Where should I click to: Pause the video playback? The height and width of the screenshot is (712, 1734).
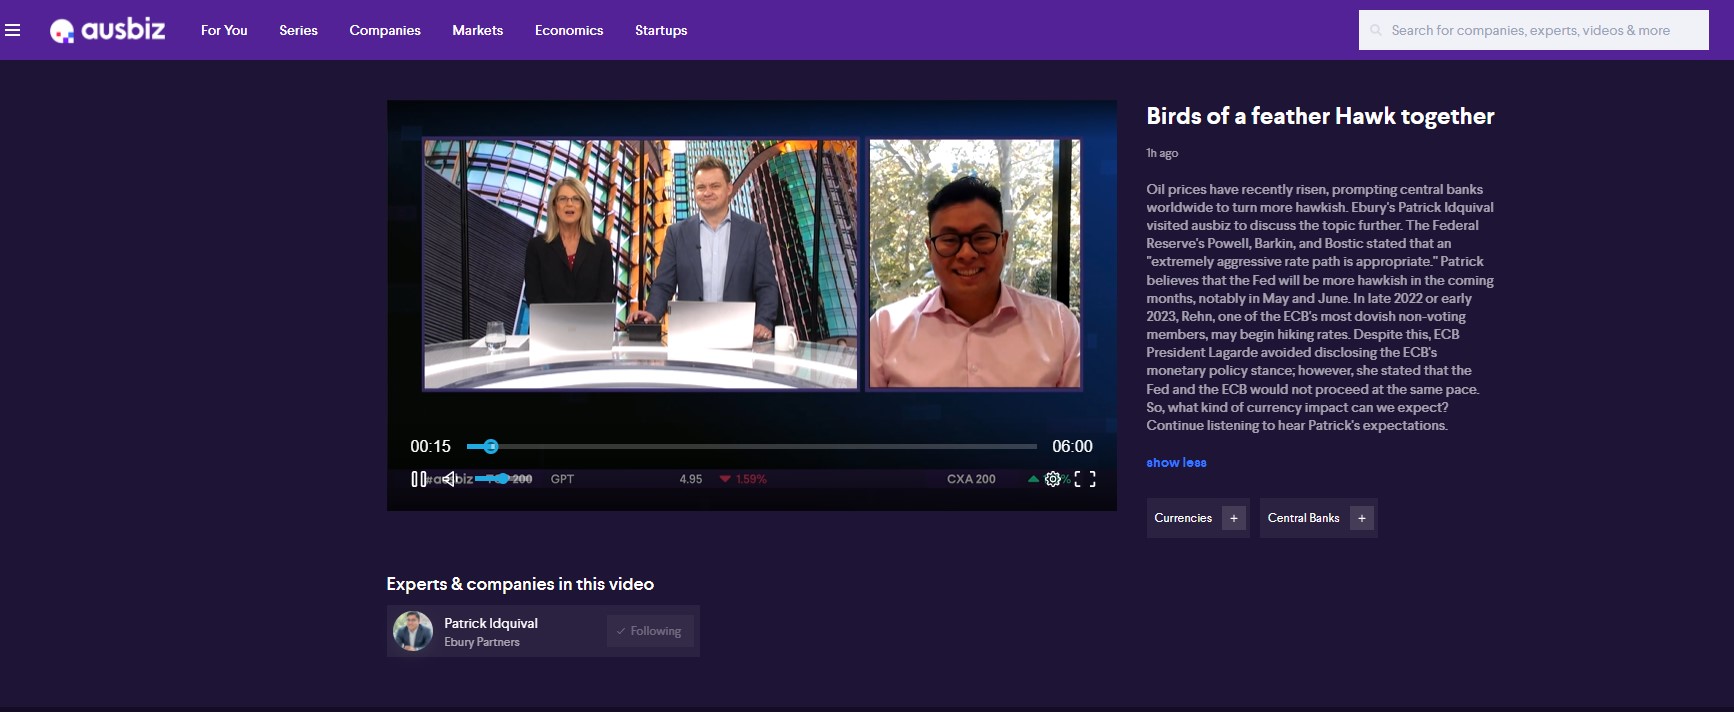pos(418,479)
